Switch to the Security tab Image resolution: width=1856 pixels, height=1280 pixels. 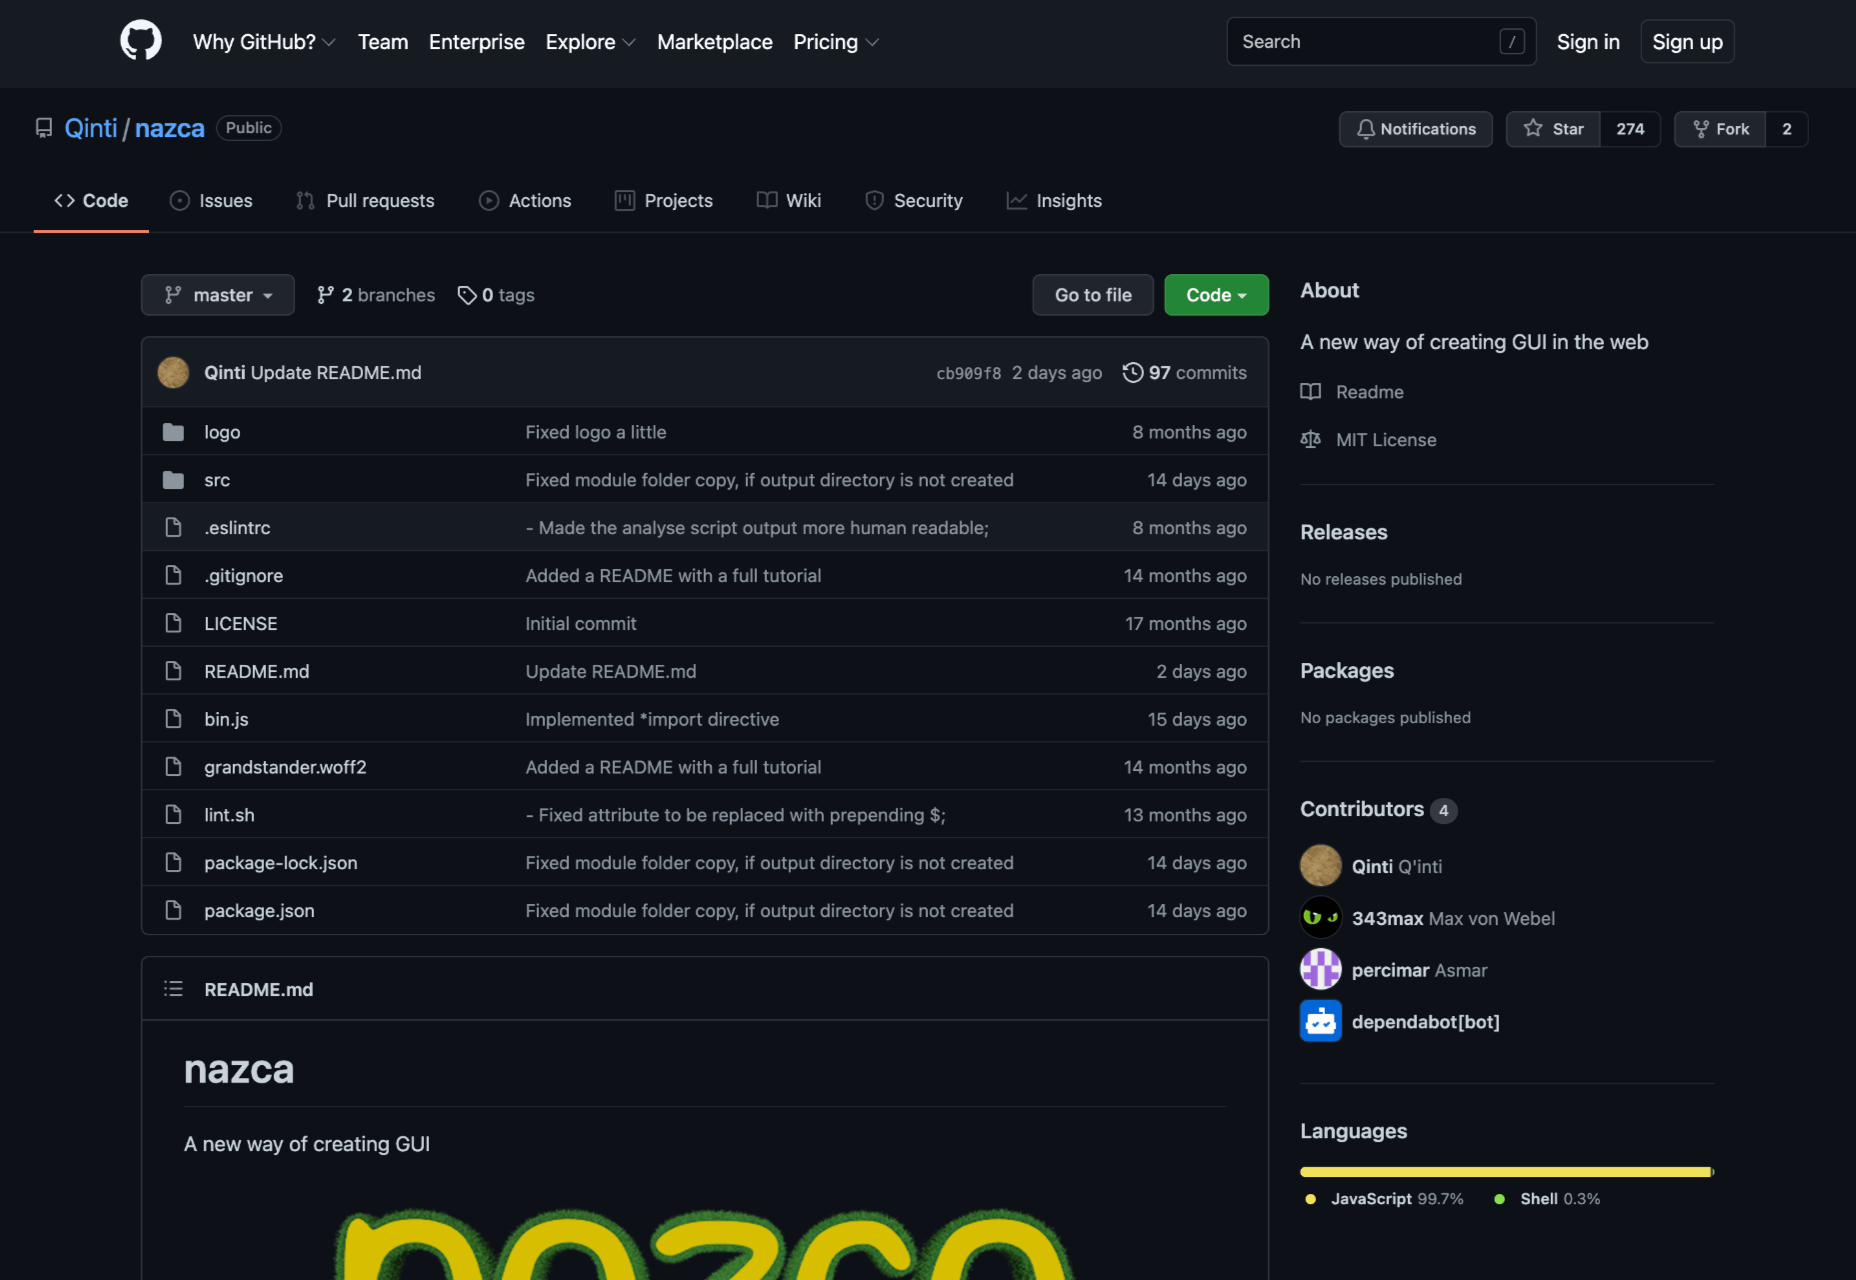[x=913, y=201]
